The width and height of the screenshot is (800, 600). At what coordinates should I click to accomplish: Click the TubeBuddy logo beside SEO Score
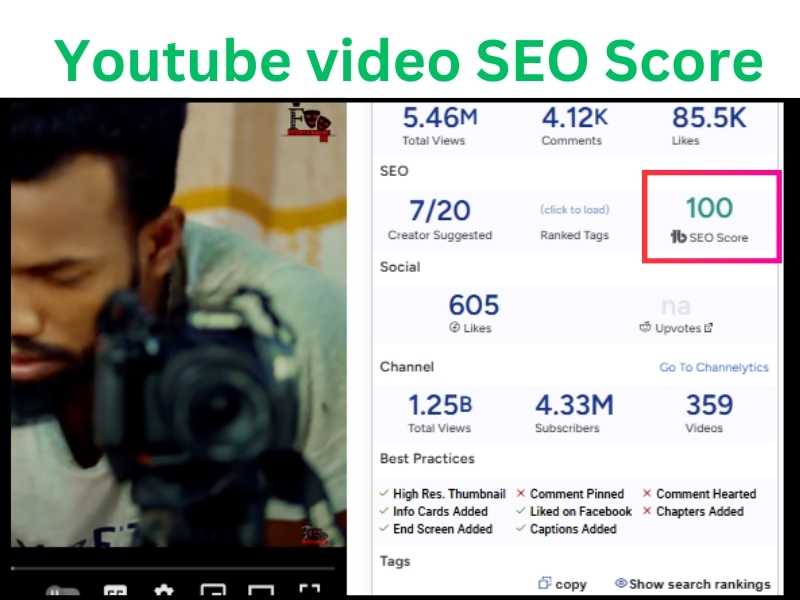click(x=679, y=237)
